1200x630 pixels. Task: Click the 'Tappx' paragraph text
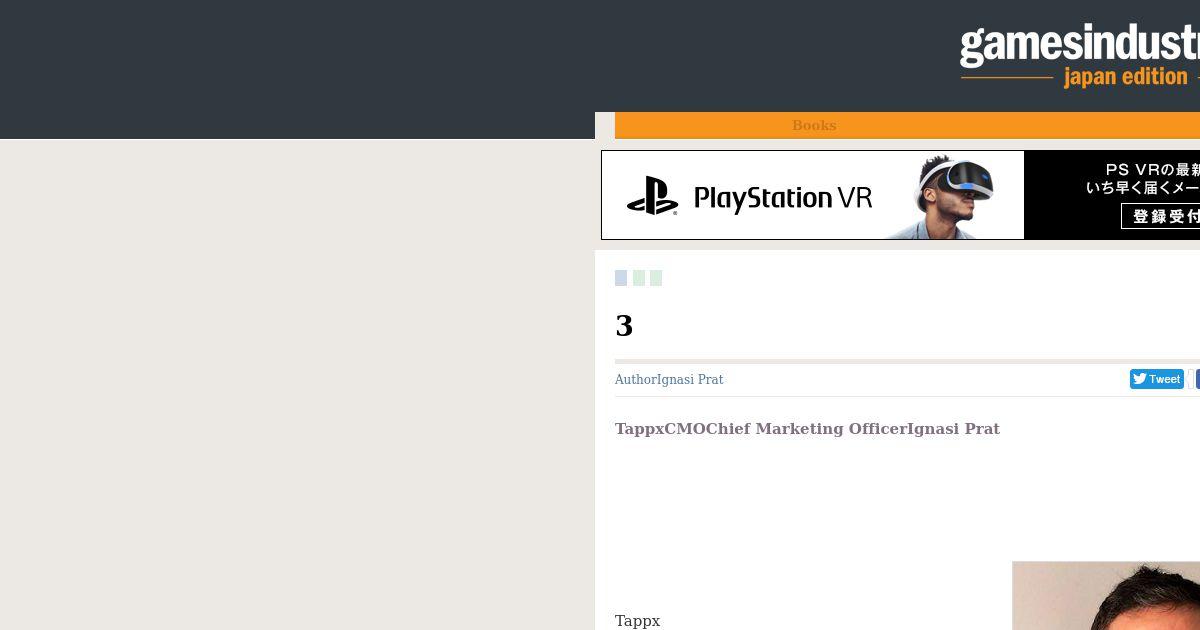pos(637,621)
